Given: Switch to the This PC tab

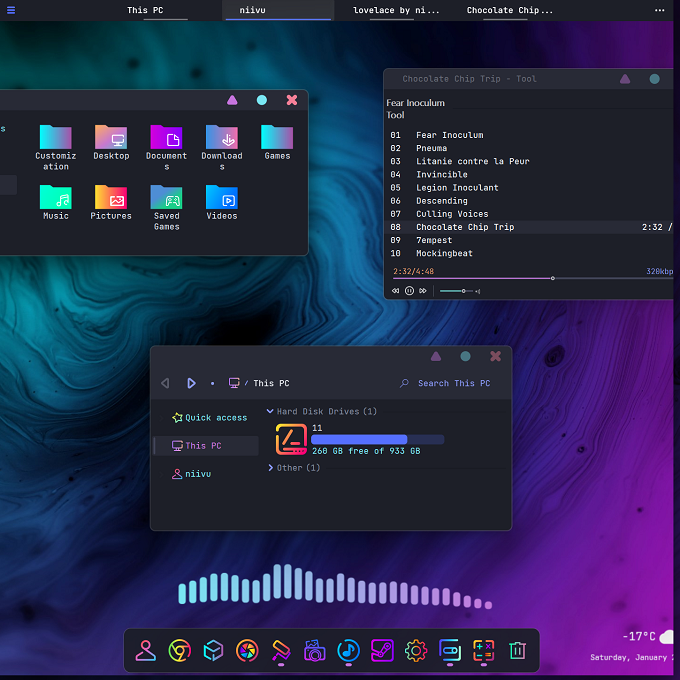Looking at the screenshot, I should (x=145, y=10).
